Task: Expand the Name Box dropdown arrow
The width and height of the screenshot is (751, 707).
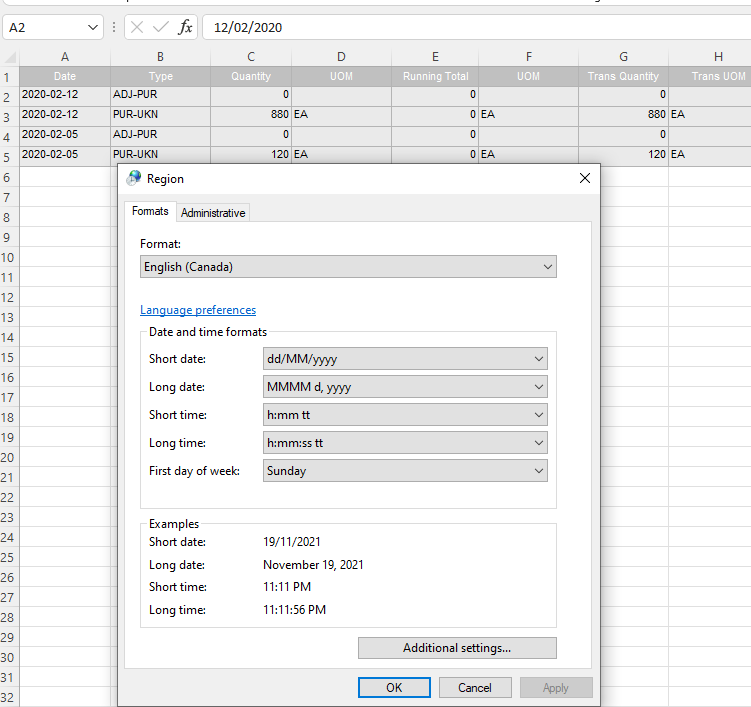Action: pos(94,27)
